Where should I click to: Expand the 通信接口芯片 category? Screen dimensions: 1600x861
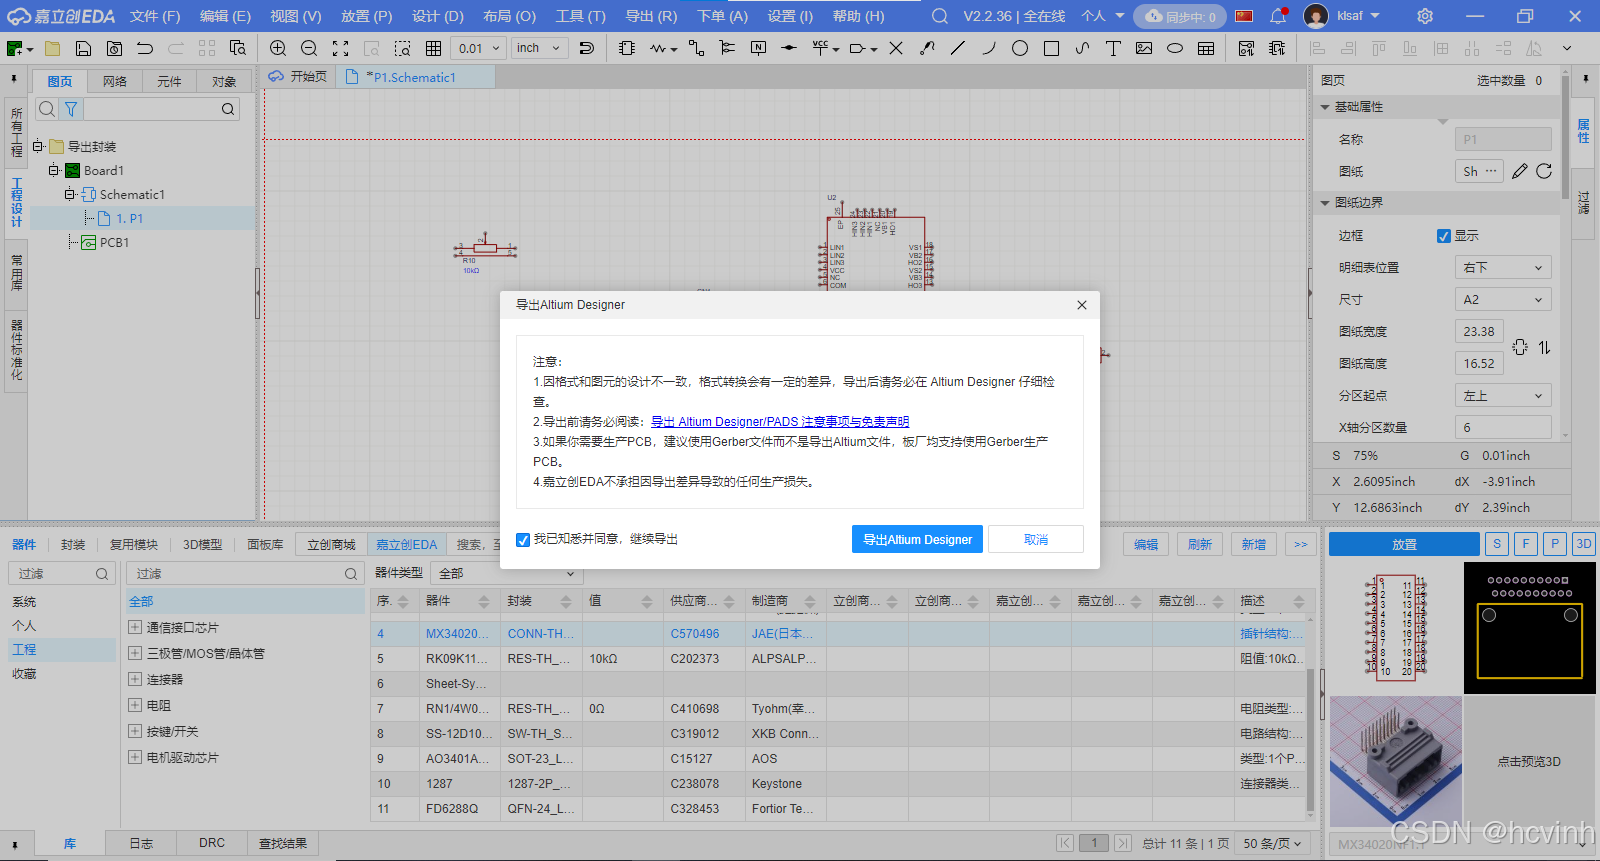click(x=135, y=627)
